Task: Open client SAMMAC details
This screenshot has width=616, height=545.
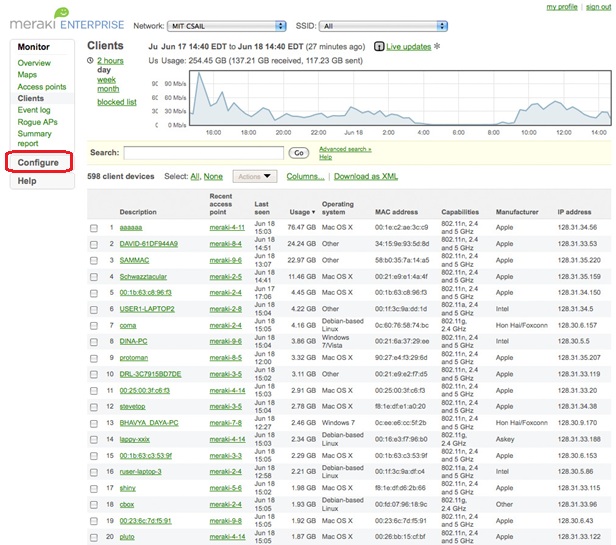Action: pyautogui.click(x=134, y=260)
